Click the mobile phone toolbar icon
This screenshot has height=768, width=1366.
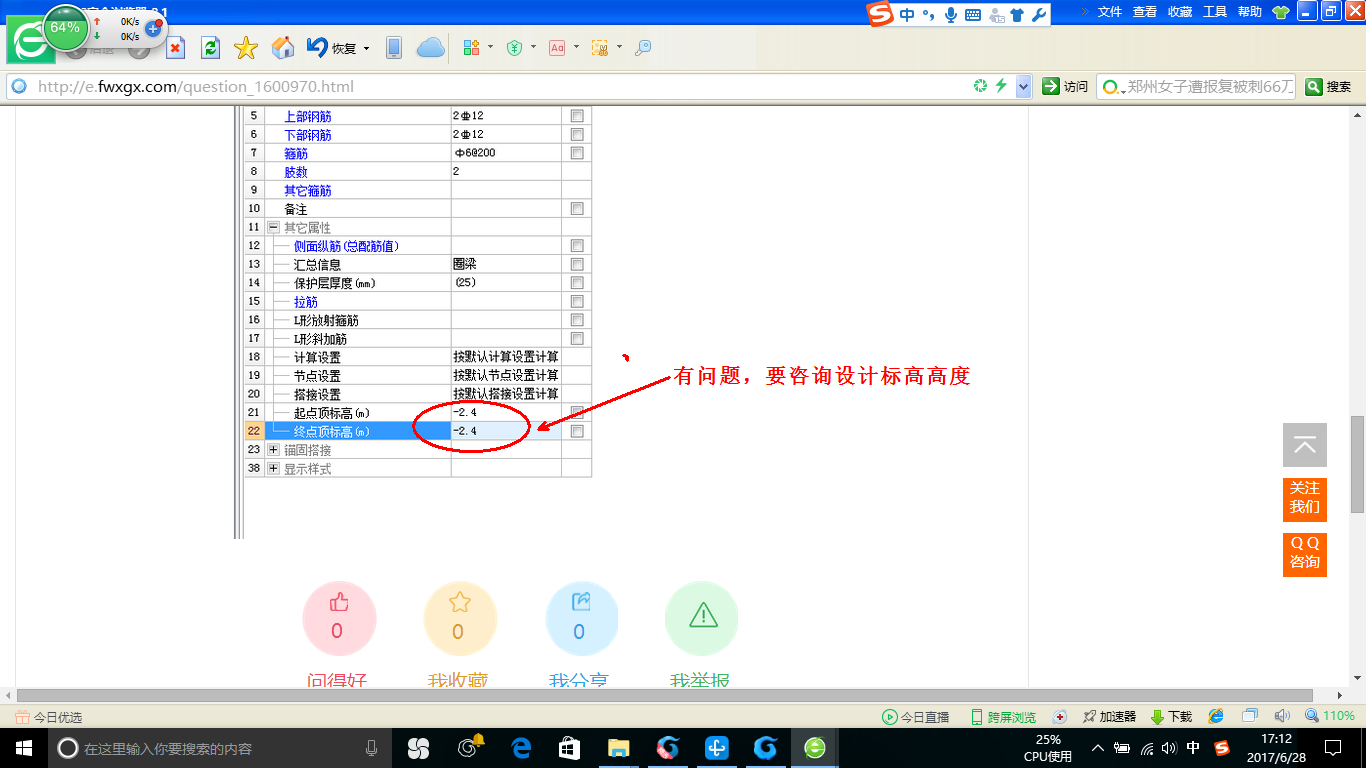click(x=394, y=48)
